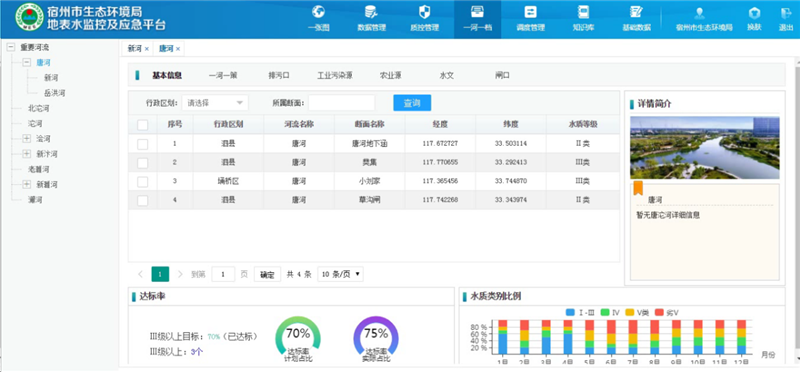
Task: Select 沱河 in the river tree
Action: 35,123
